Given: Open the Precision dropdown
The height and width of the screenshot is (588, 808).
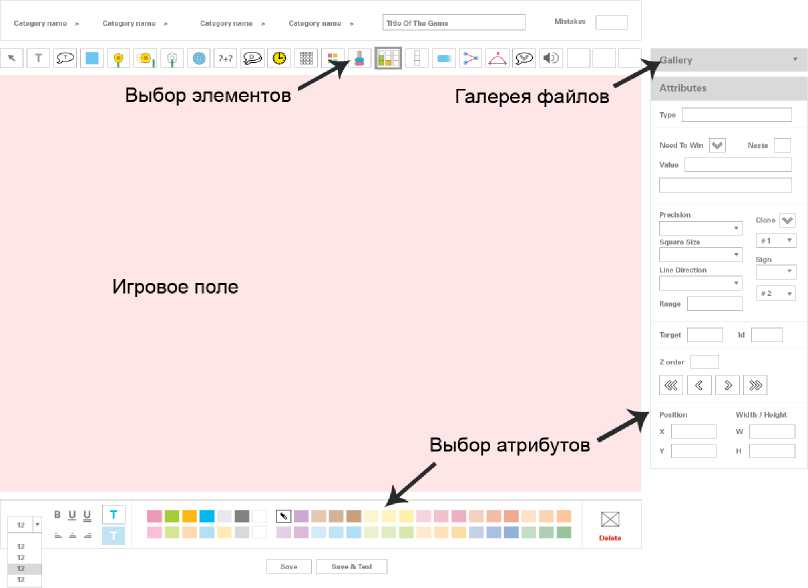Looking at the screenshot, I should 701,228.
